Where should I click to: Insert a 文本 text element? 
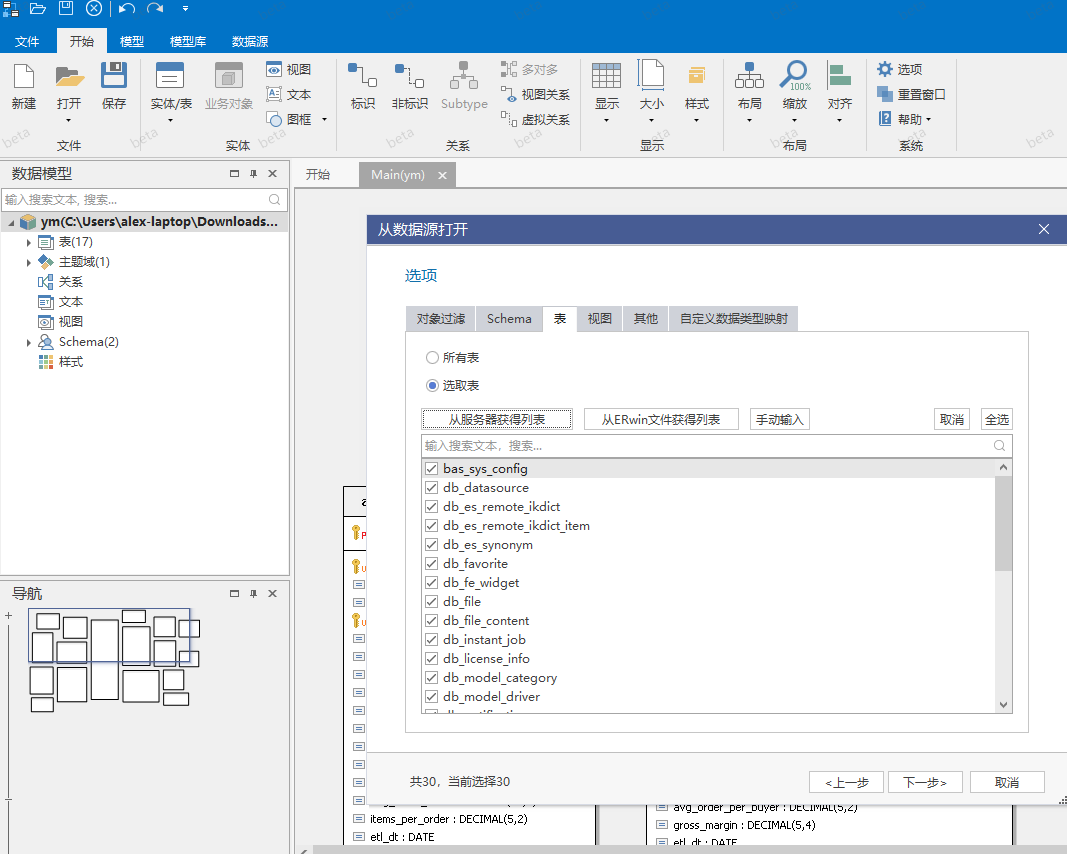[289, 95]
